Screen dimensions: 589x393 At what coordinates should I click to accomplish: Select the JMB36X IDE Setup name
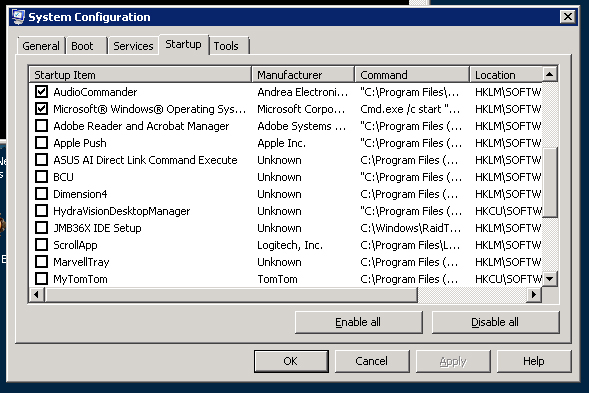(97, 228)
